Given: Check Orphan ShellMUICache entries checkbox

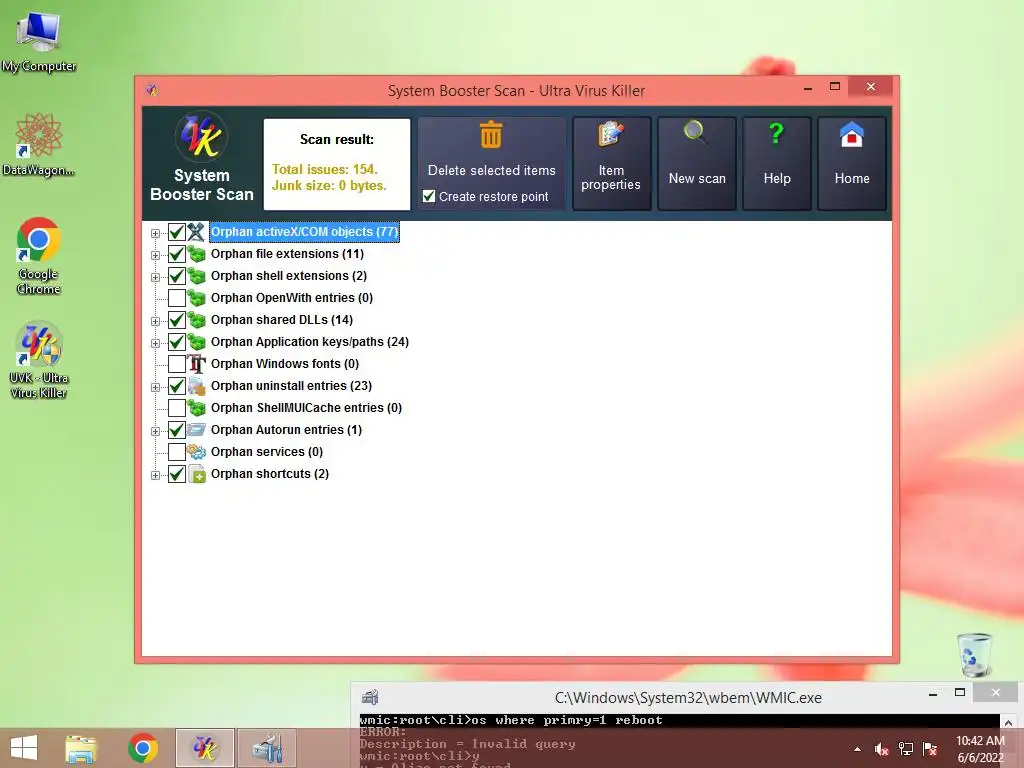Looking at the screenshot, I should point(176,408).
